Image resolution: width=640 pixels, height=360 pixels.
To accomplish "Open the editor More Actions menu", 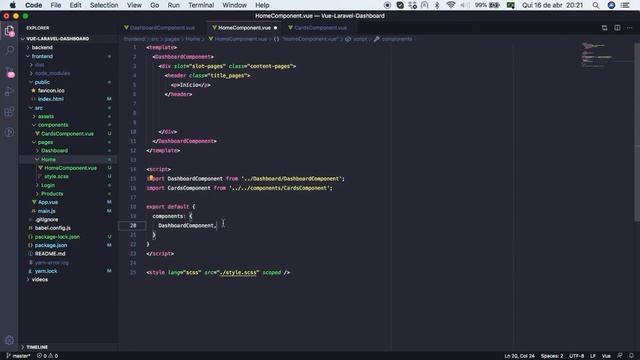I will pos(630,28).
